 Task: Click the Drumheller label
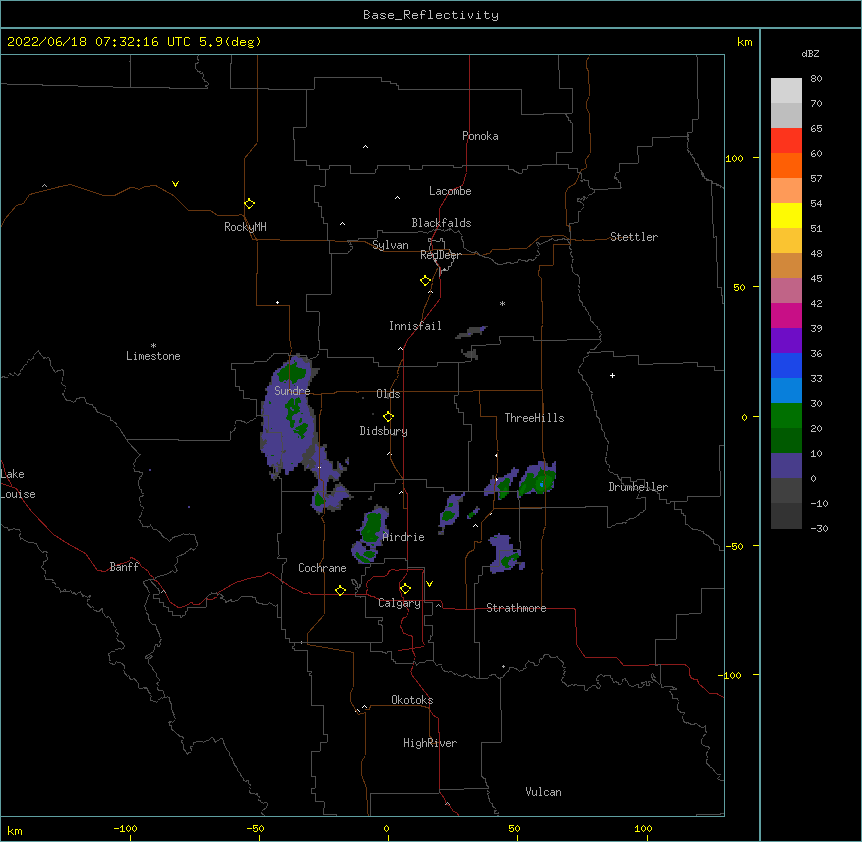click(x=638, y=487)
